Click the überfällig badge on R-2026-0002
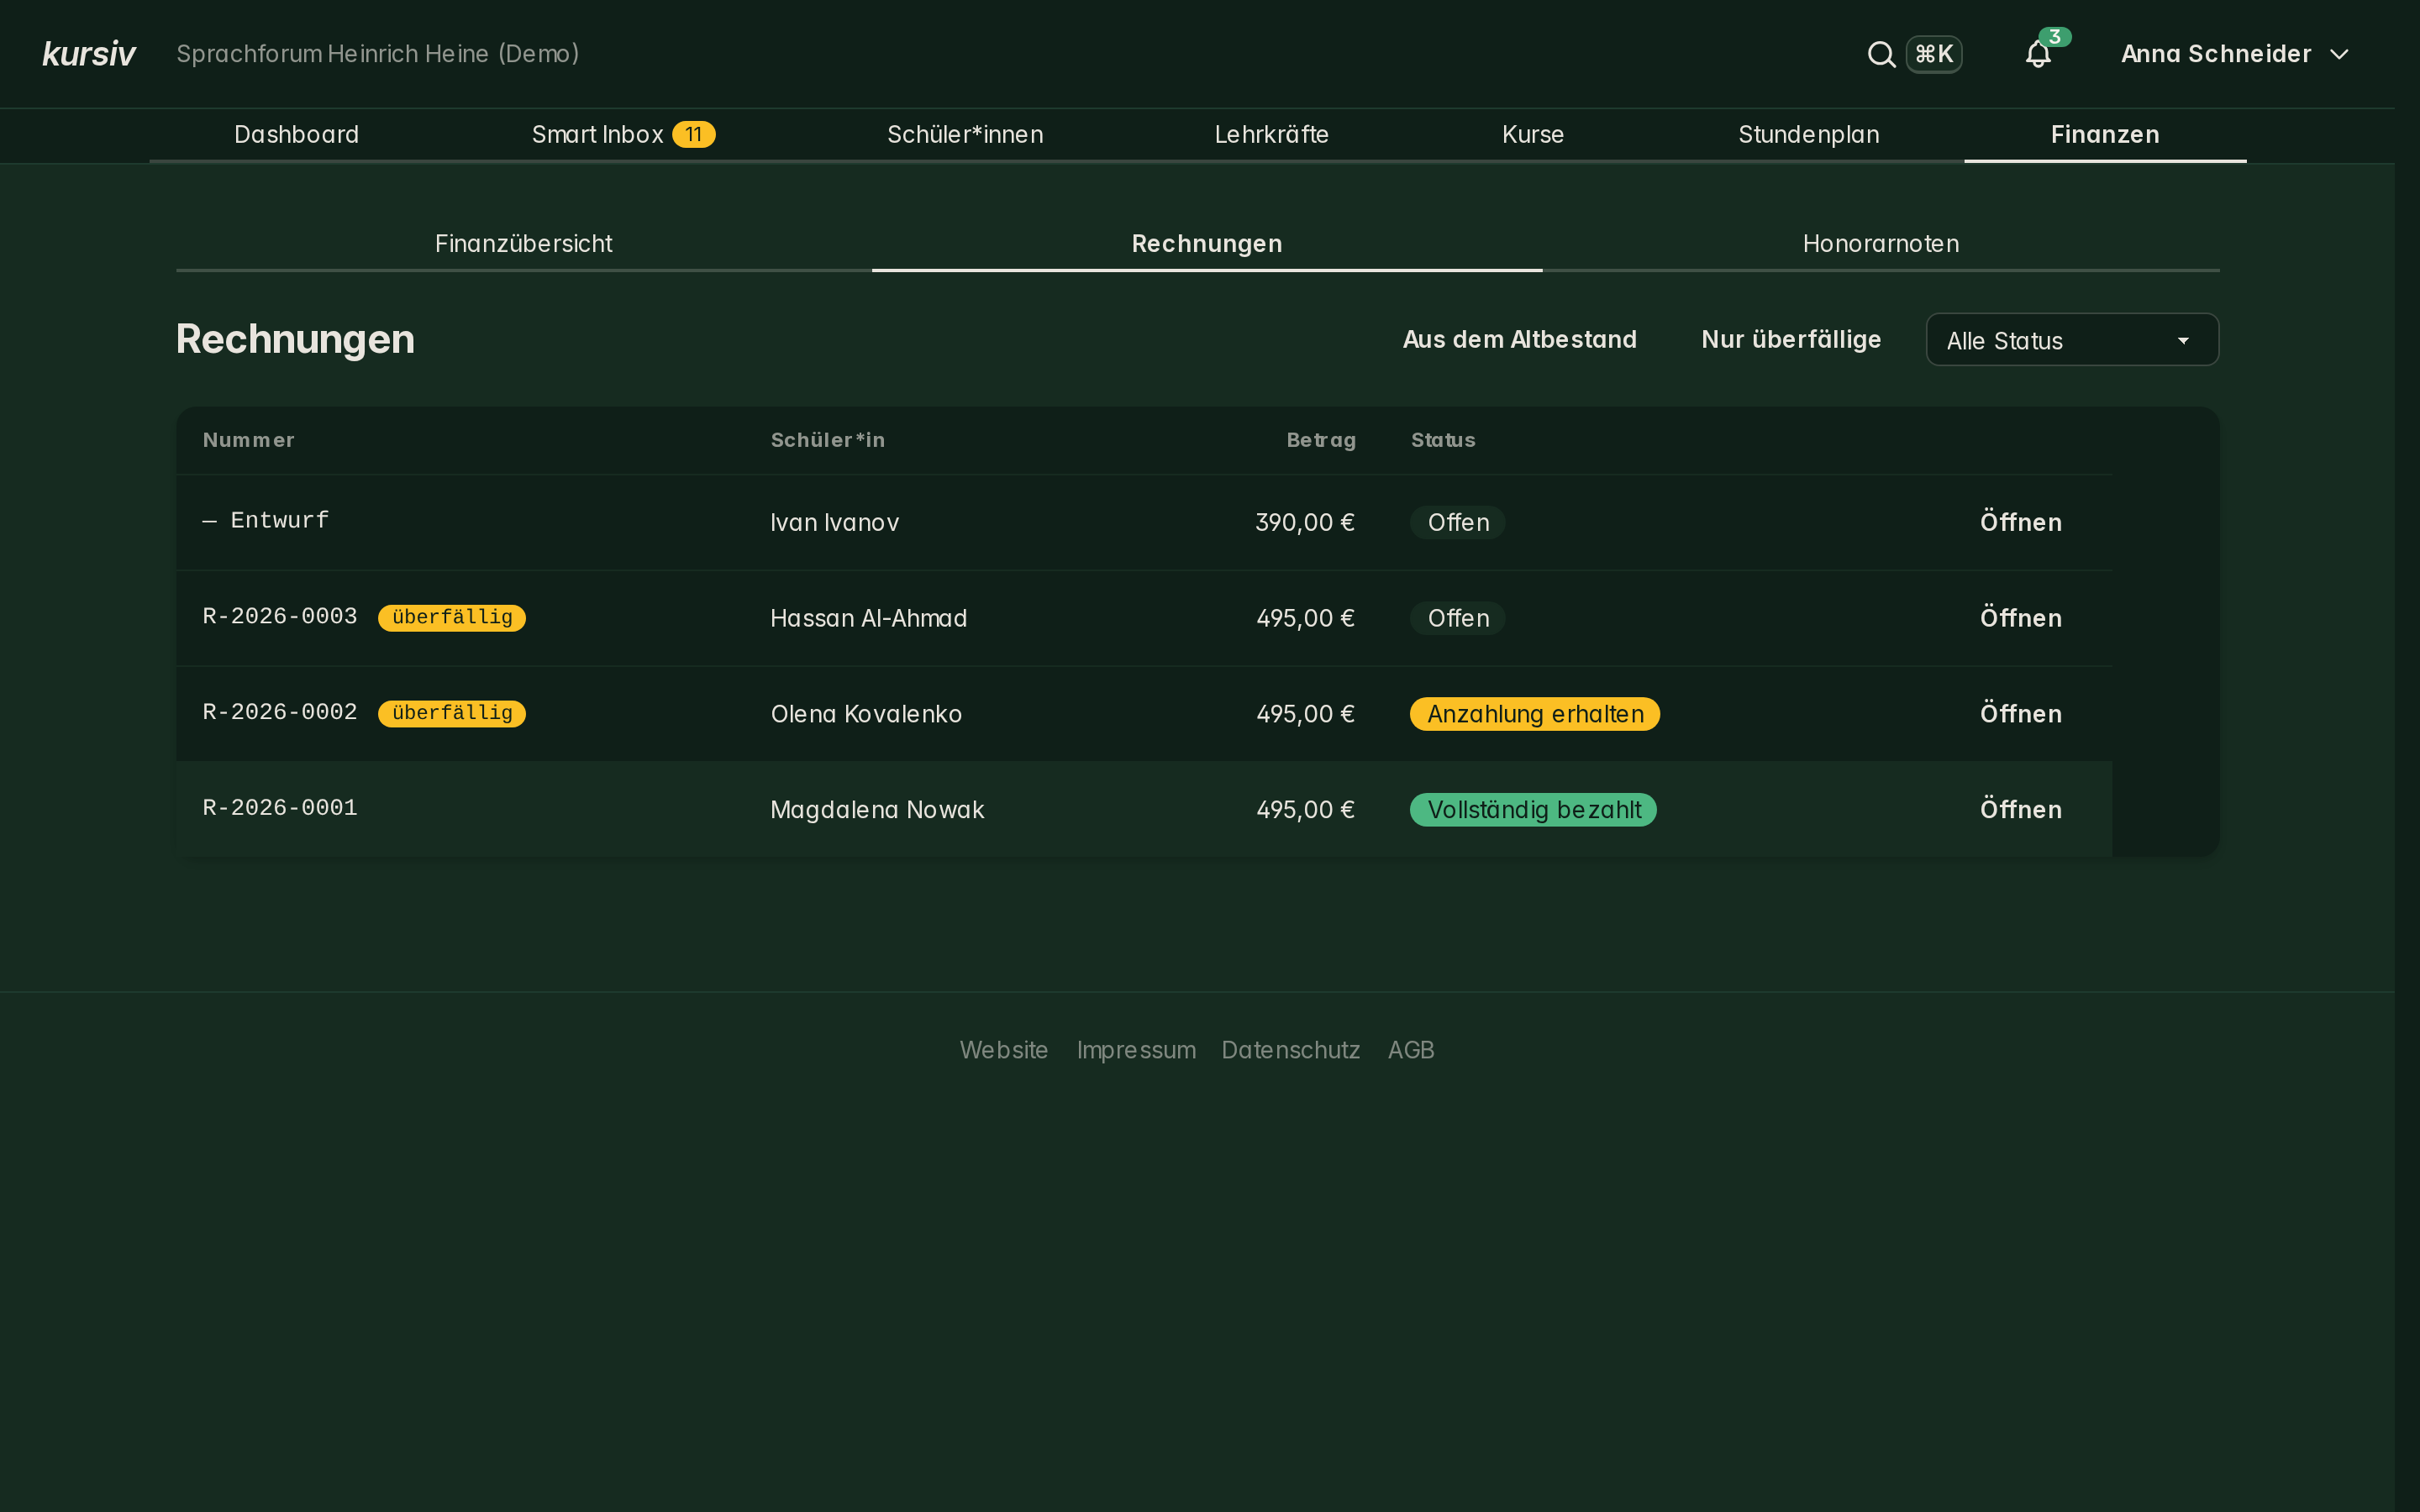 [452, 714]
